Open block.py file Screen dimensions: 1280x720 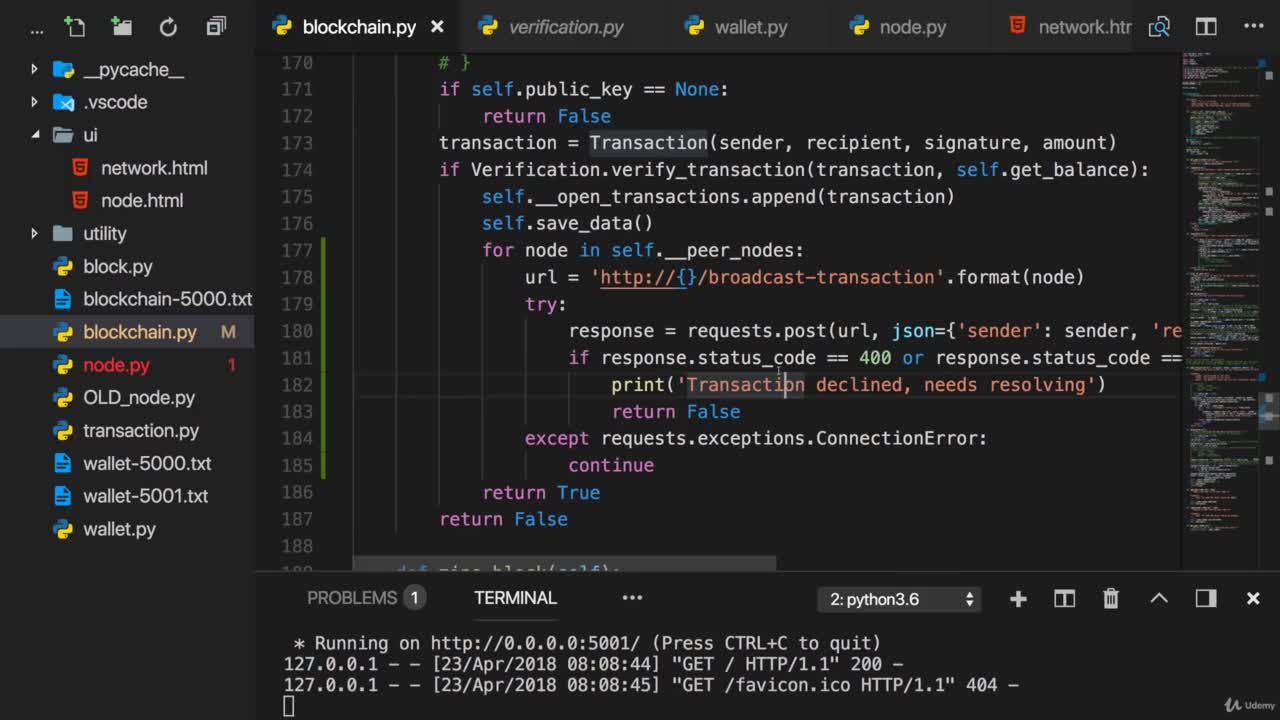[118, 266]
